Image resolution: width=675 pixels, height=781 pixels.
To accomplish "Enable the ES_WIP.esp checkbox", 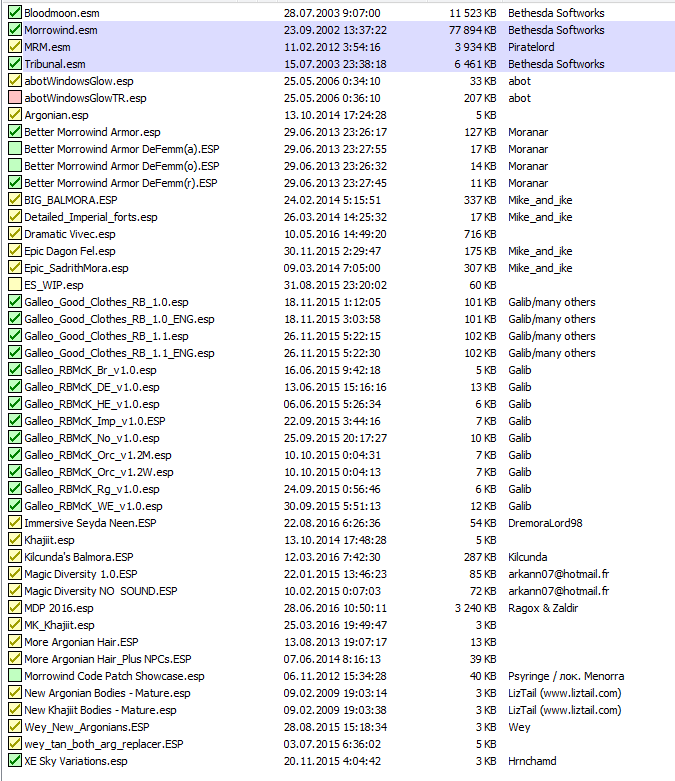I will click(15, 285).
